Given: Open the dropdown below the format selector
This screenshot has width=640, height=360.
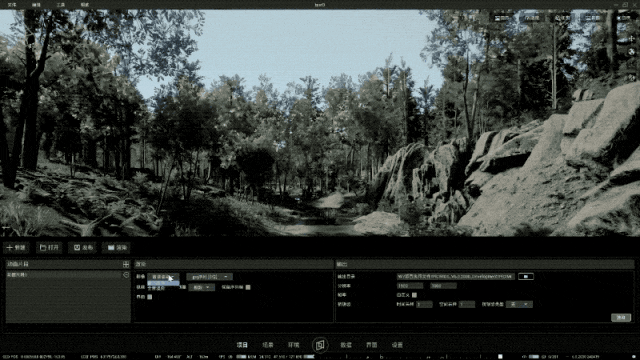Looking at the screenshot, I should pyautogui.click(x=202, y=287).
